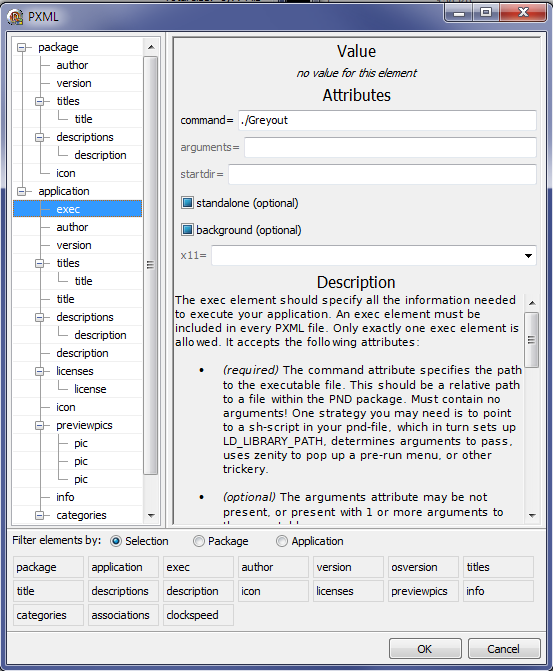Select author under package in tree
Viewport: 553px width, 671px height.
(72, 65)
